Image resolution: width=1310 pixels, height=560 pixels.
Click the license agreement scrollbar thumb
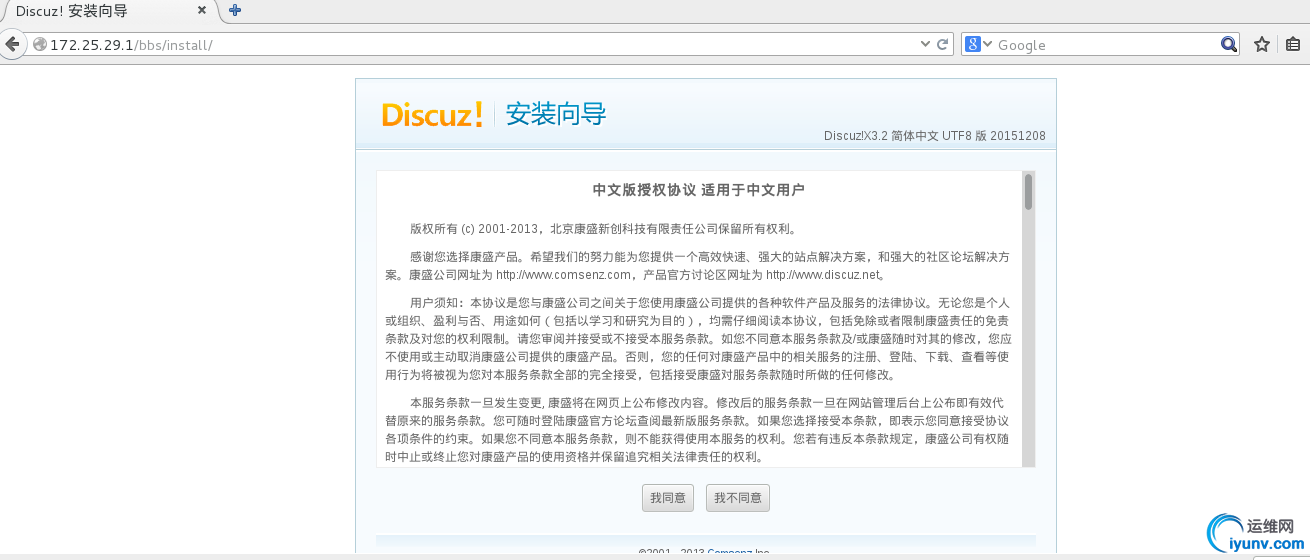coord(1028,191)
